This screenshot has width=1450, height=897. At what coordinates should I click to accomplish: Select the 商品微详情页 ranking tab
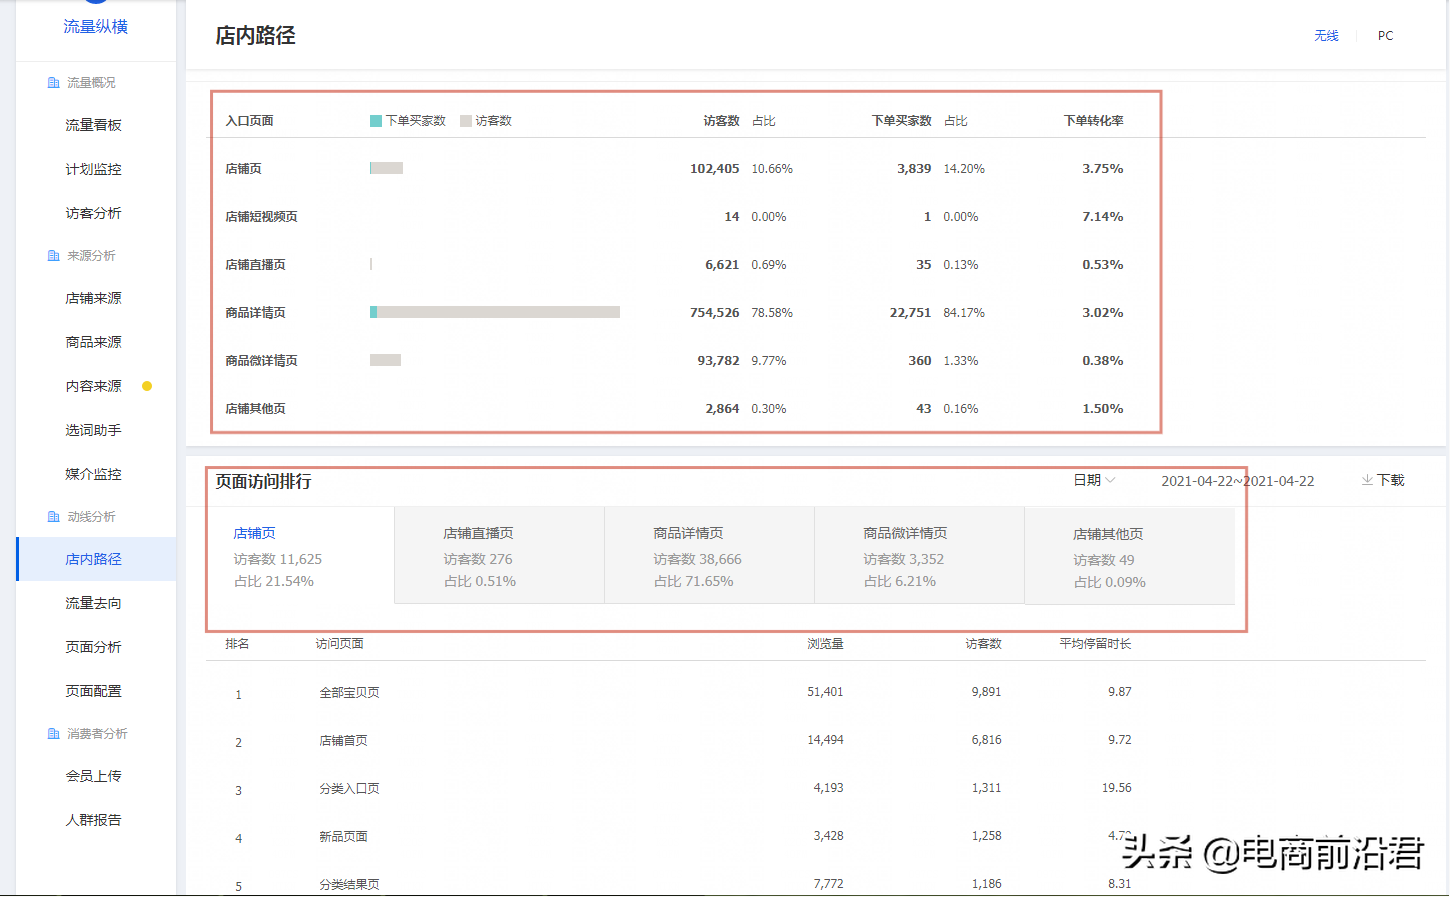click(919, 556)
